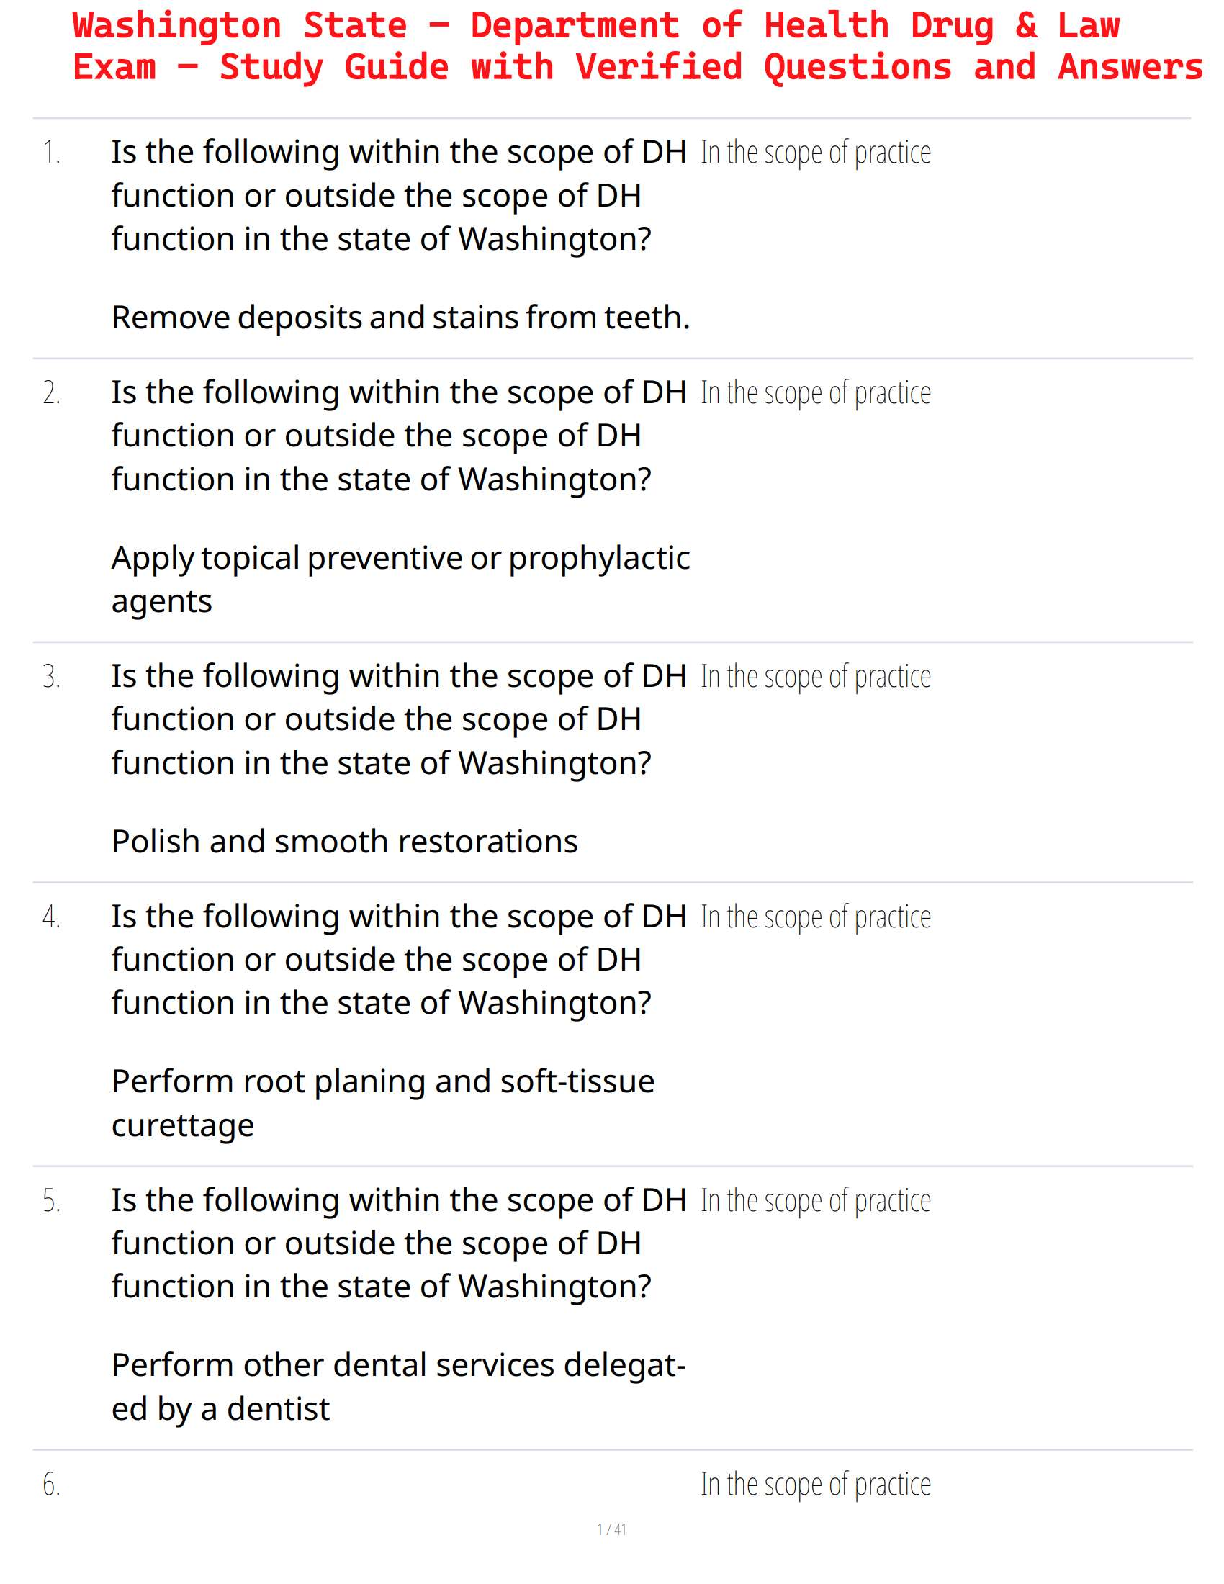Click 'Perform other dental services delegated by a dentist'
Viewport: 1224px width, 1584px height.
click(398, 1386)
